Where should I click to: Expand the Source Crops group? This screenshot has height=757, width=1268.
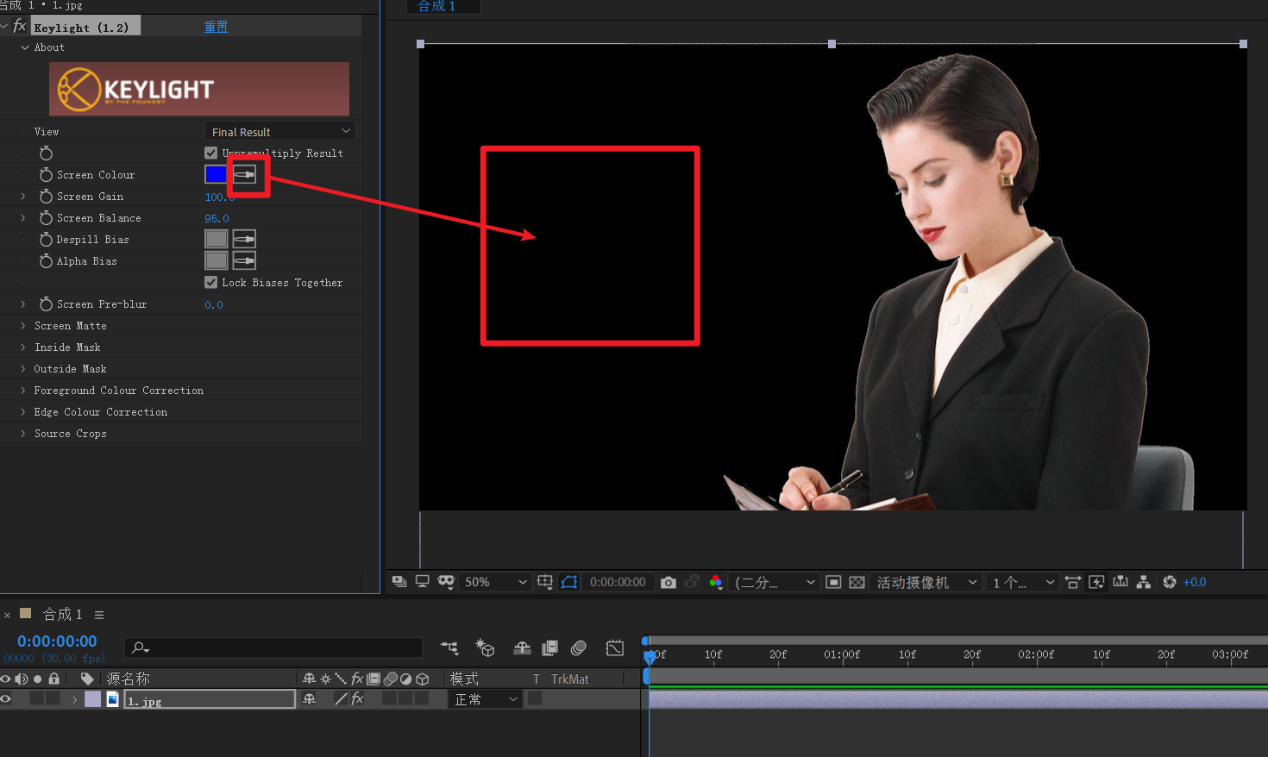(23, 433)
